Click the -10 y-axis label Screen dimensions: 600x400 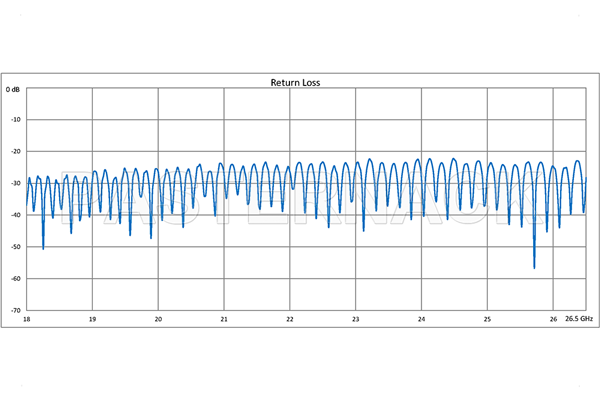(x=15, y=120)
